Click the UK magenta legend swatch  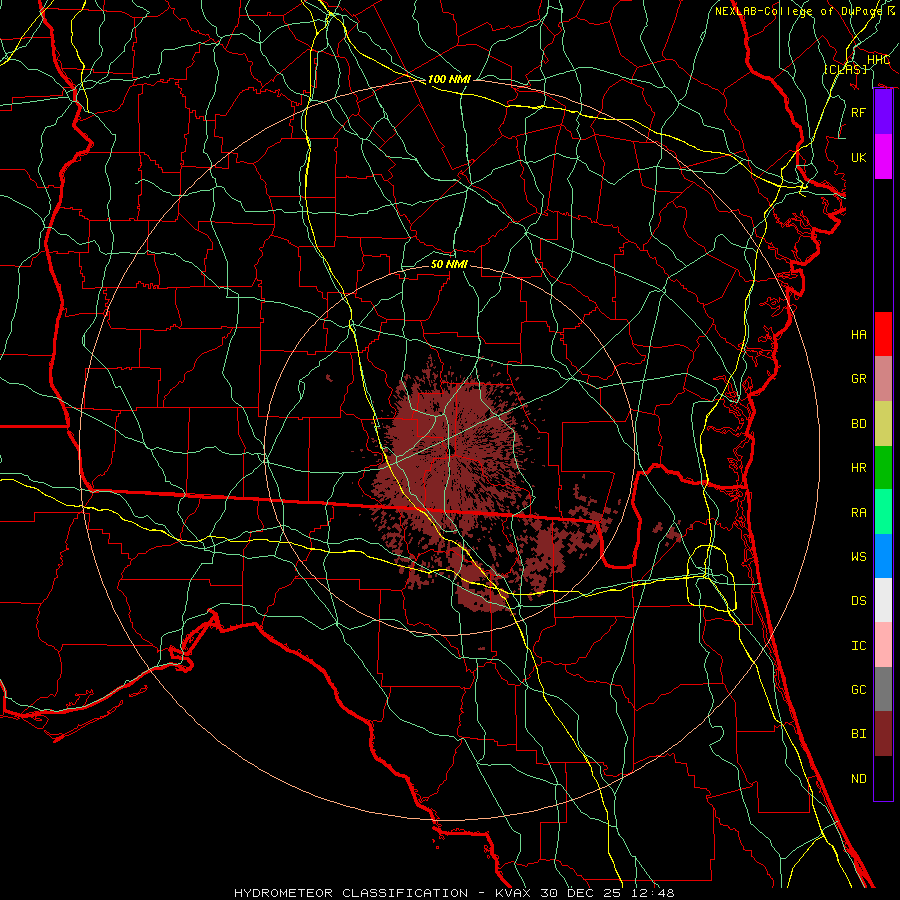[883, 157]
